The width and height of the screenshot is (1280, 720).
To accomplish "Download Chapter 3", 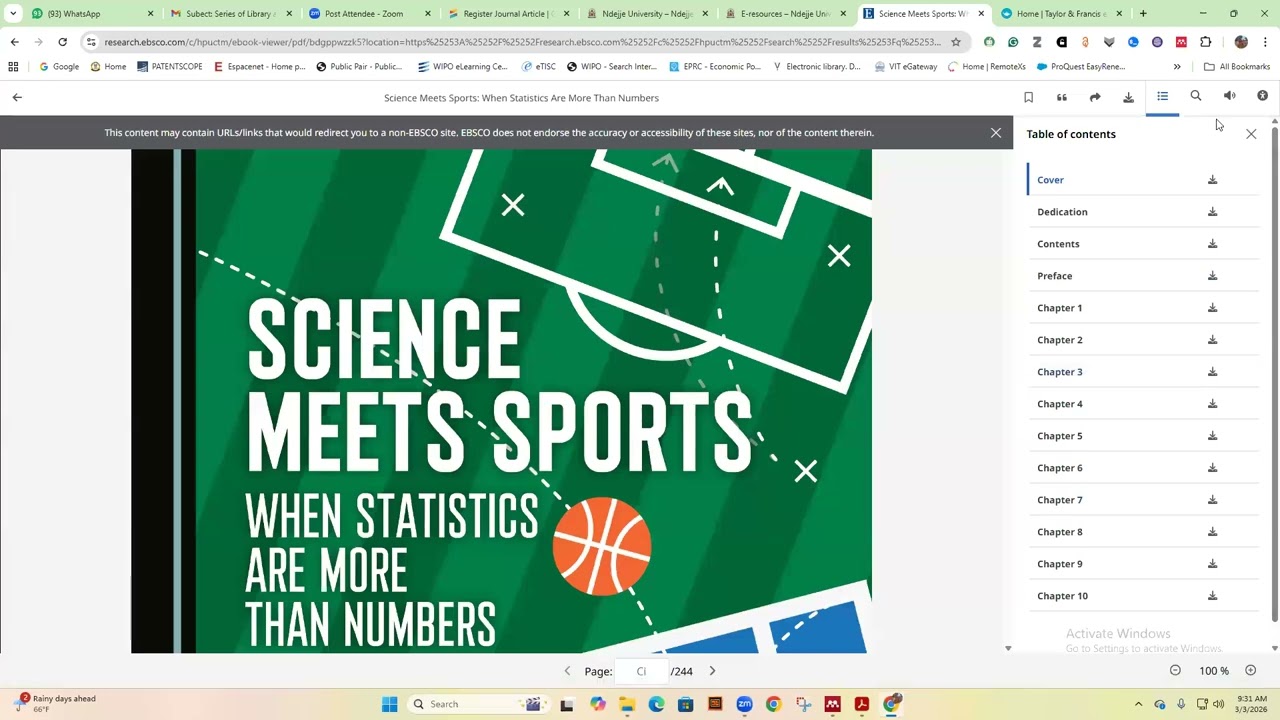I will point(1212,372).
